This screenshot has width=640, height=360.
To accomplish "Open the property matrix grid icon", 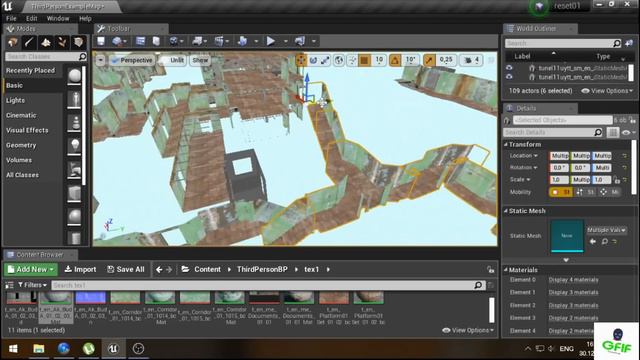I will click(x=612, y=132).
